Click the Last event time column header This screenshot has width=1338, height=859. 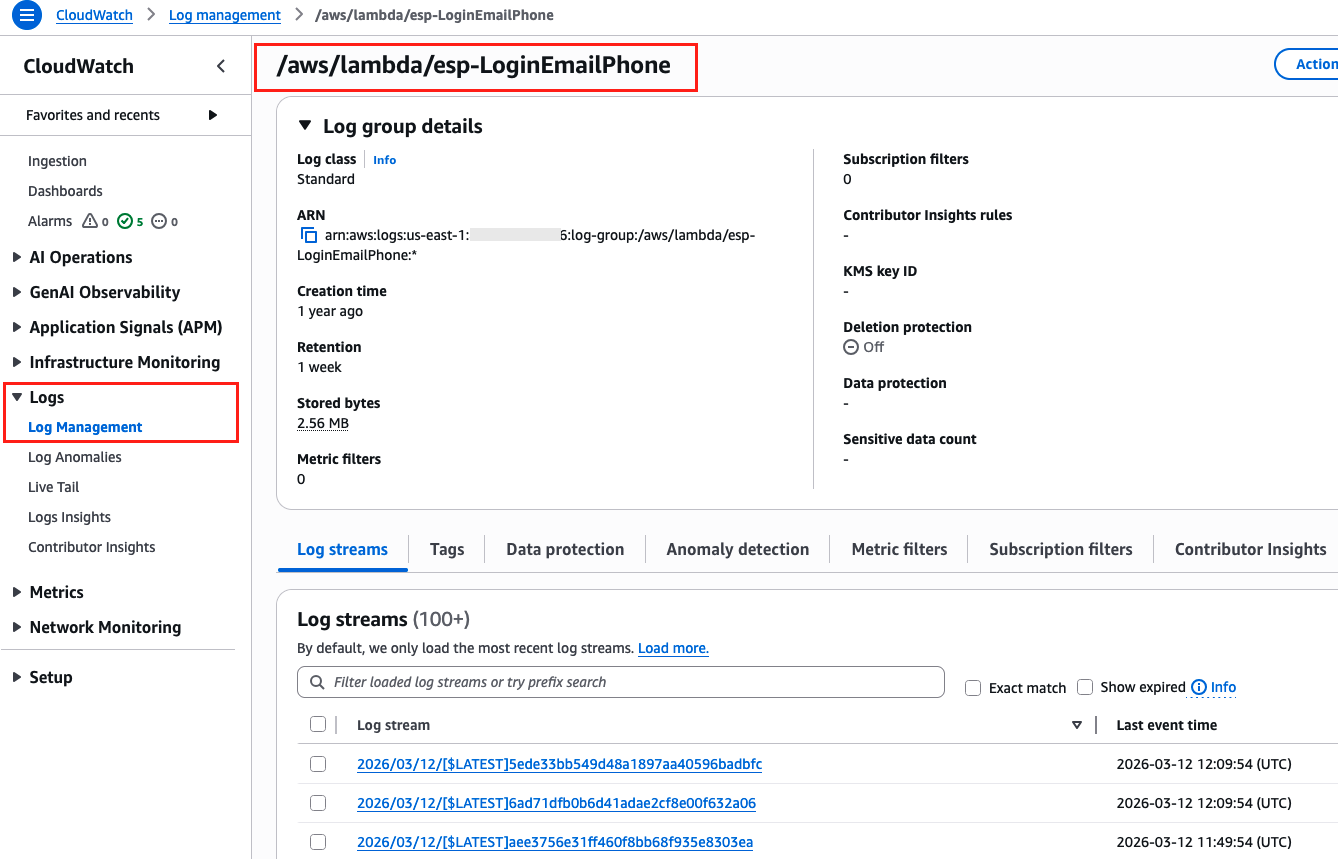1166,725
